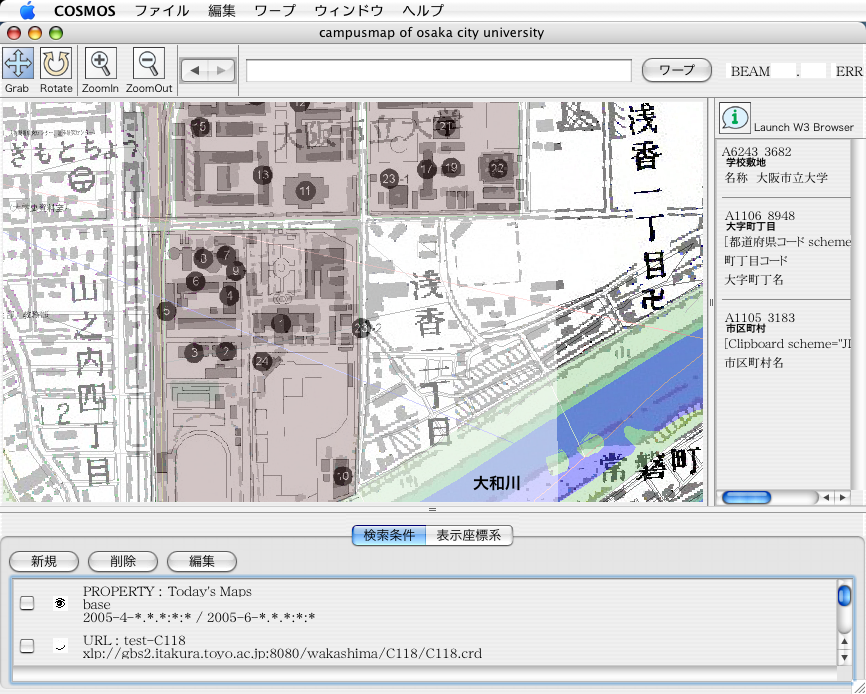Click the condition list scroll-up arrow
Screen dimensions: 866x694
click(x=844, y=642)
